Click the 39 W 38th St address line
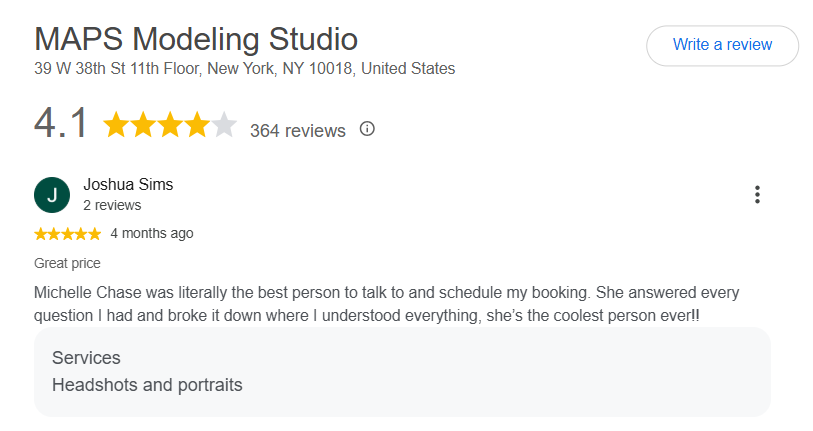This screenshot has width=813, height=431. tap(245, 68)
